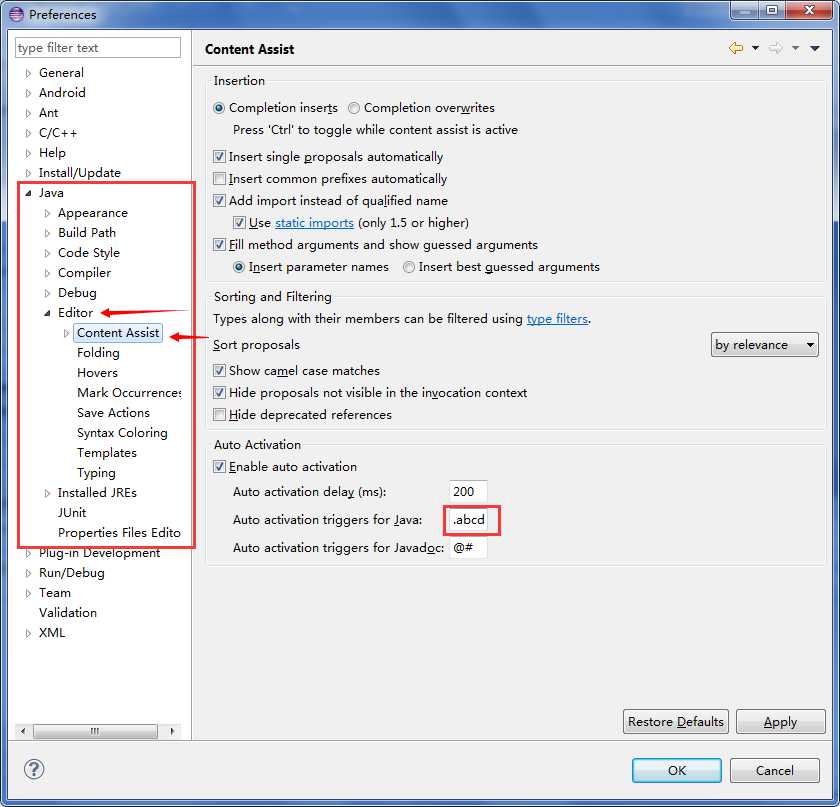Focus the type filter text field
This screenshot has width=840, height=807.
[x=98, y=47]
